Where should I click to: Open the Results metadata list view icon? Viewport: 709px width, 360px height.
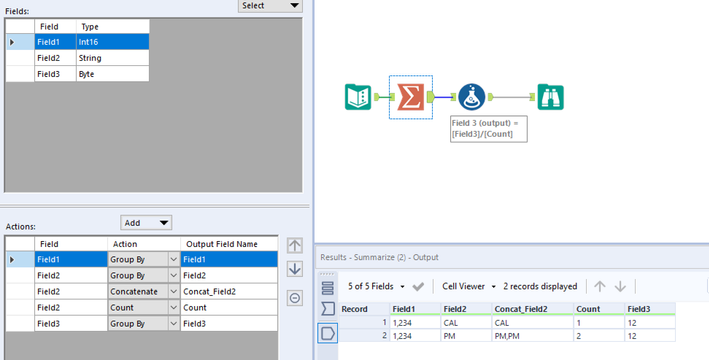[327, 288]
